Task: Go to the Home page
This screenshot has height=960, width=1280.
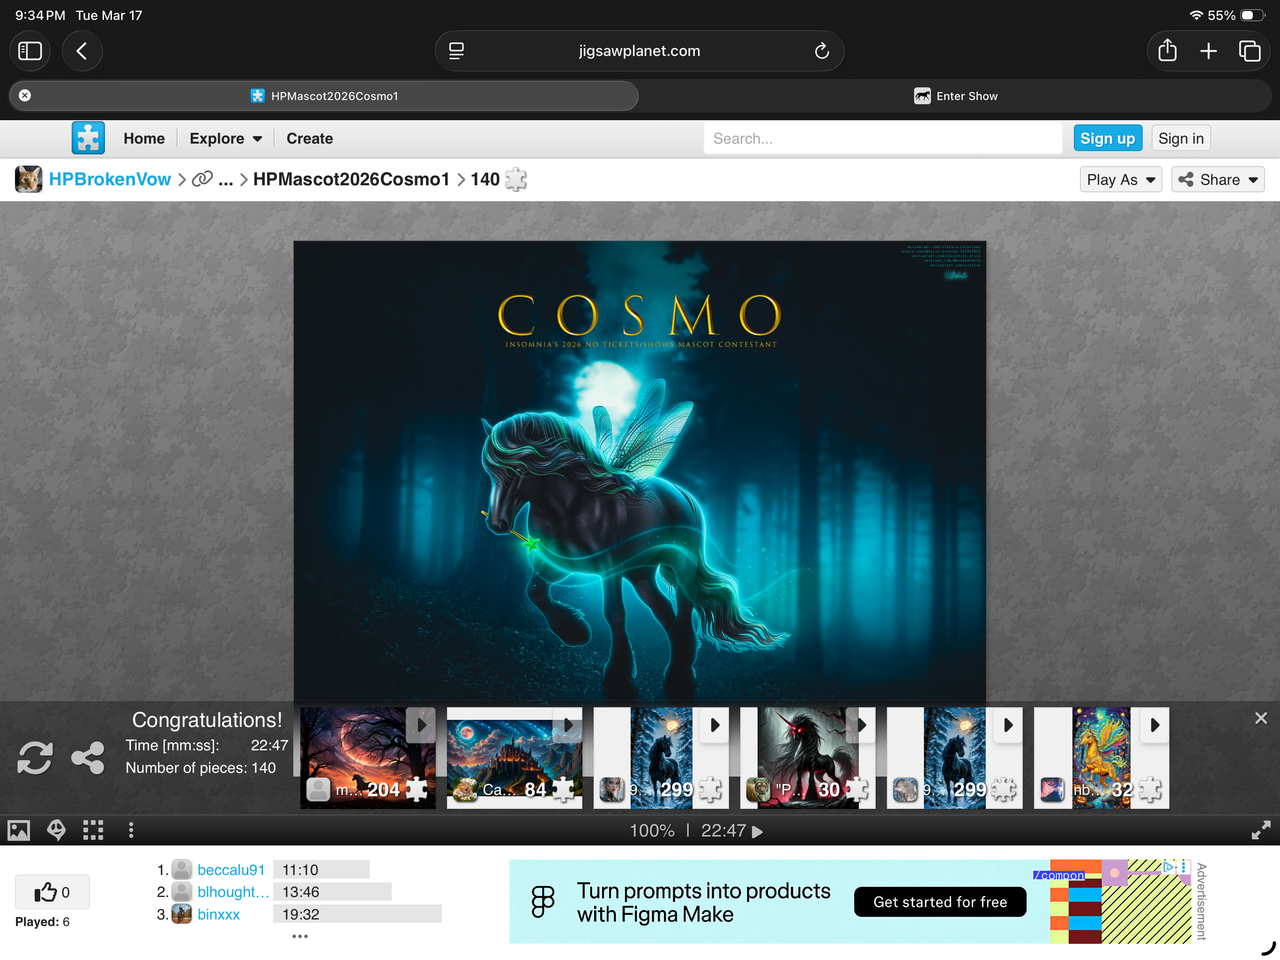Action: click(144, 139)
